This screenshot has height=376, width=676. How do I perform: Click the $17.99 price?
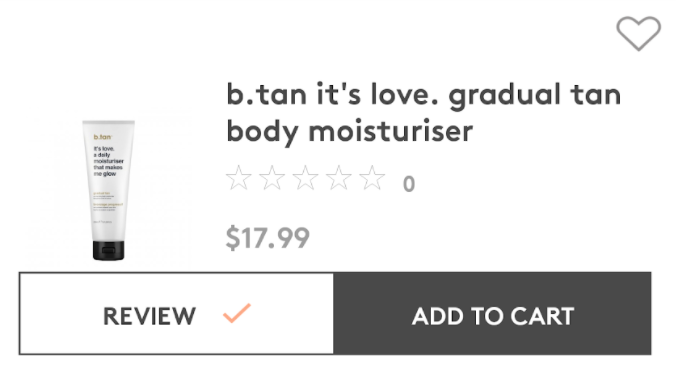[268, 238]
